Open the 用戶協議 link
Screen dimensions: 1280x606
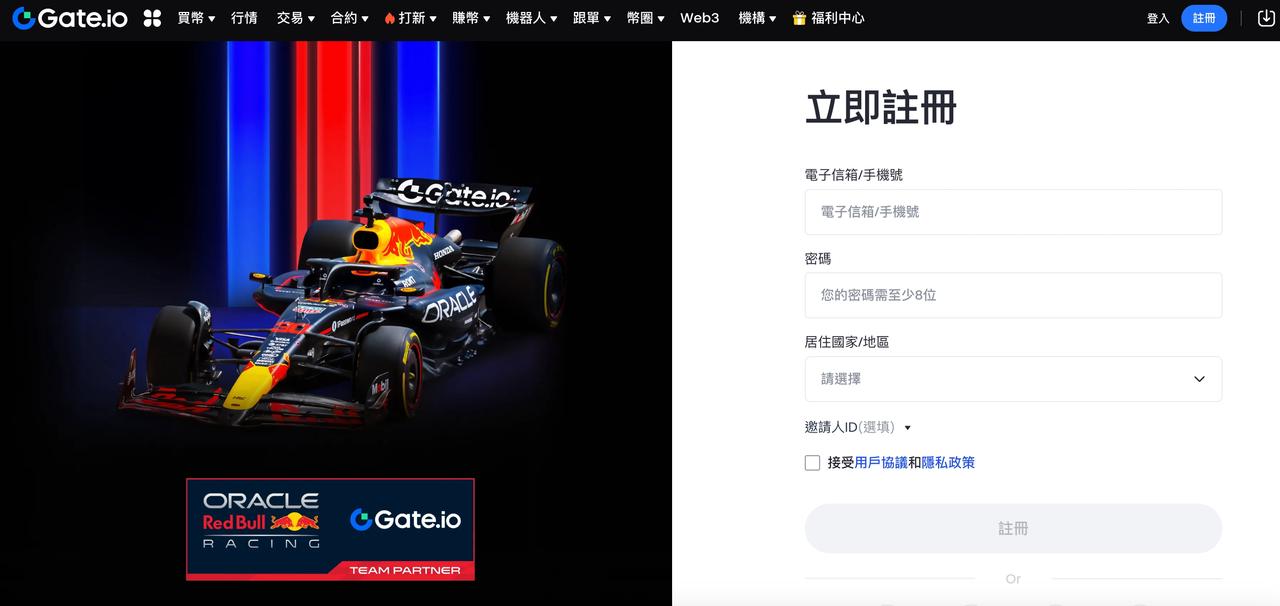coord(881,463)
